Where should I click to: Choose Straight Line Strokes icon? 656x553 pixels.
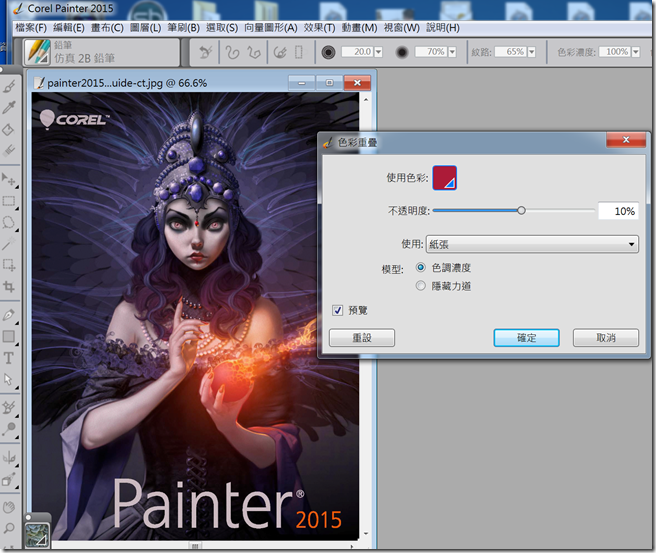coord(254,52)
